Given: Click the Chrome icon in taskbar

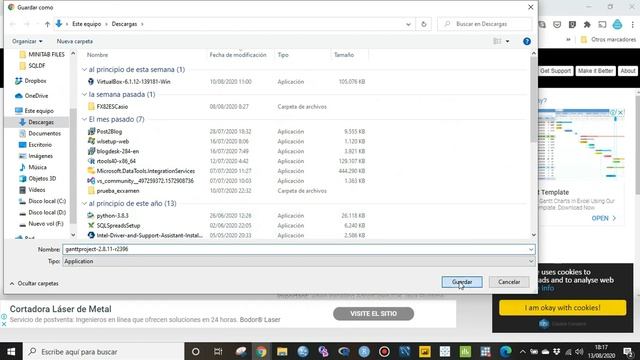Looking at the screenshot, I should (261, 351).
